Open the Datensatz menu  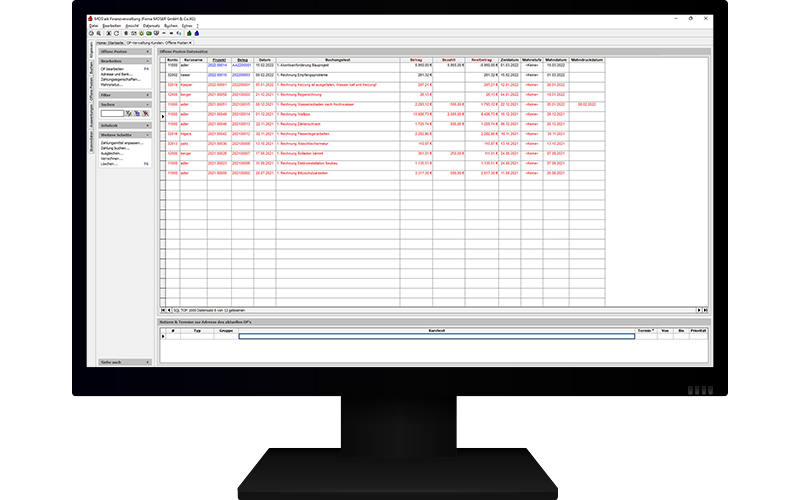(x=151, y=26)
